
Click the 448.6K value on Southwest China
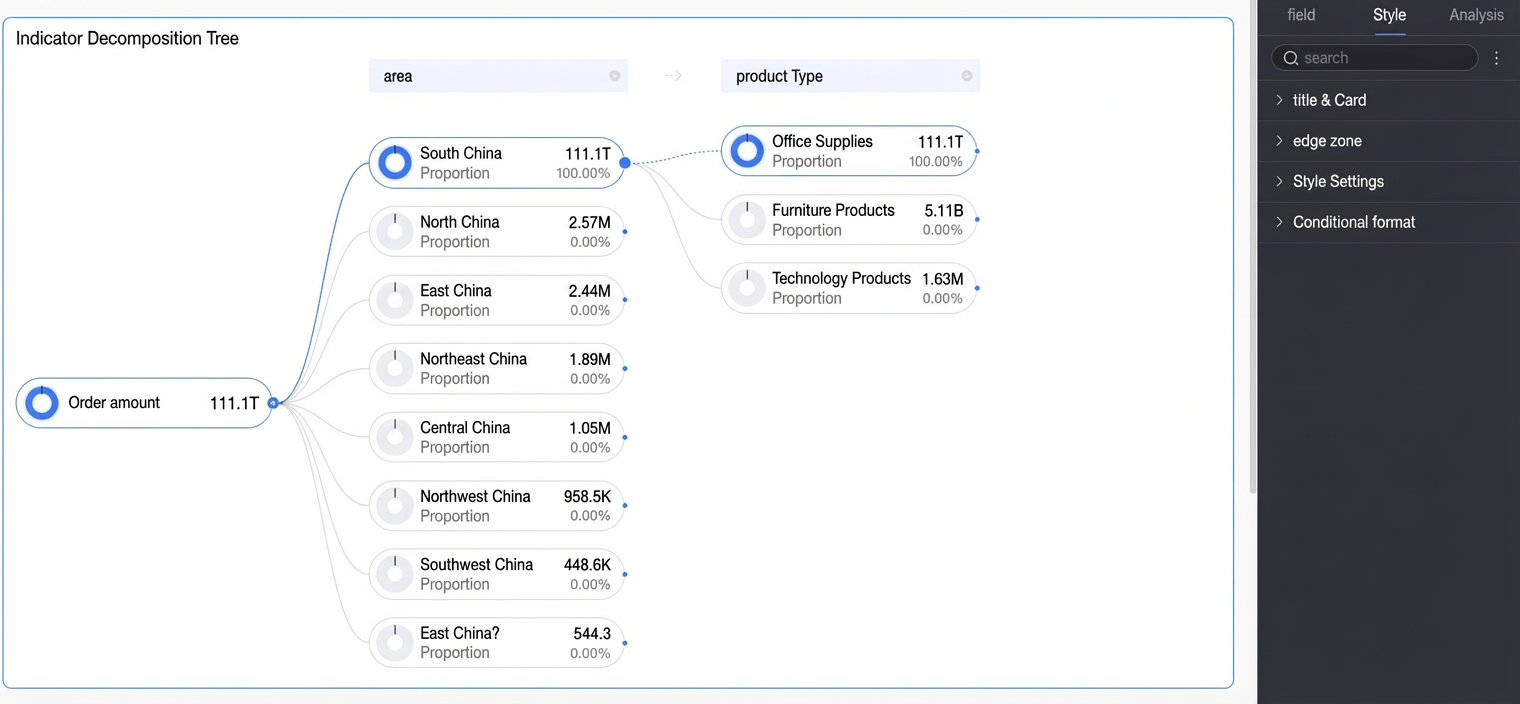[587, 564]
